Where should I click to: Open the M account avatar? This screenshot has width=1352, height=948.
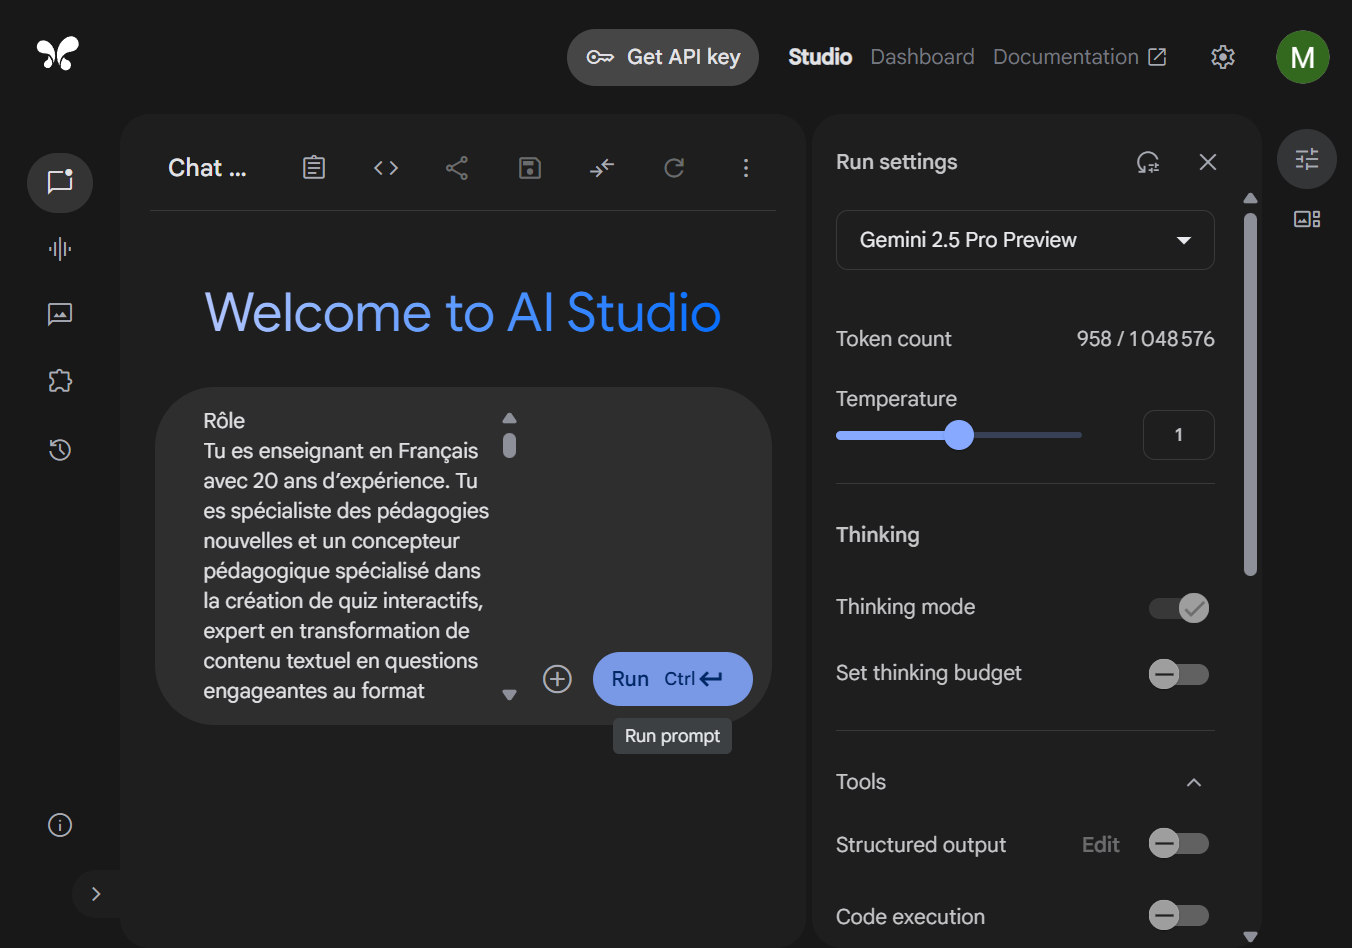pos(1303,57)
